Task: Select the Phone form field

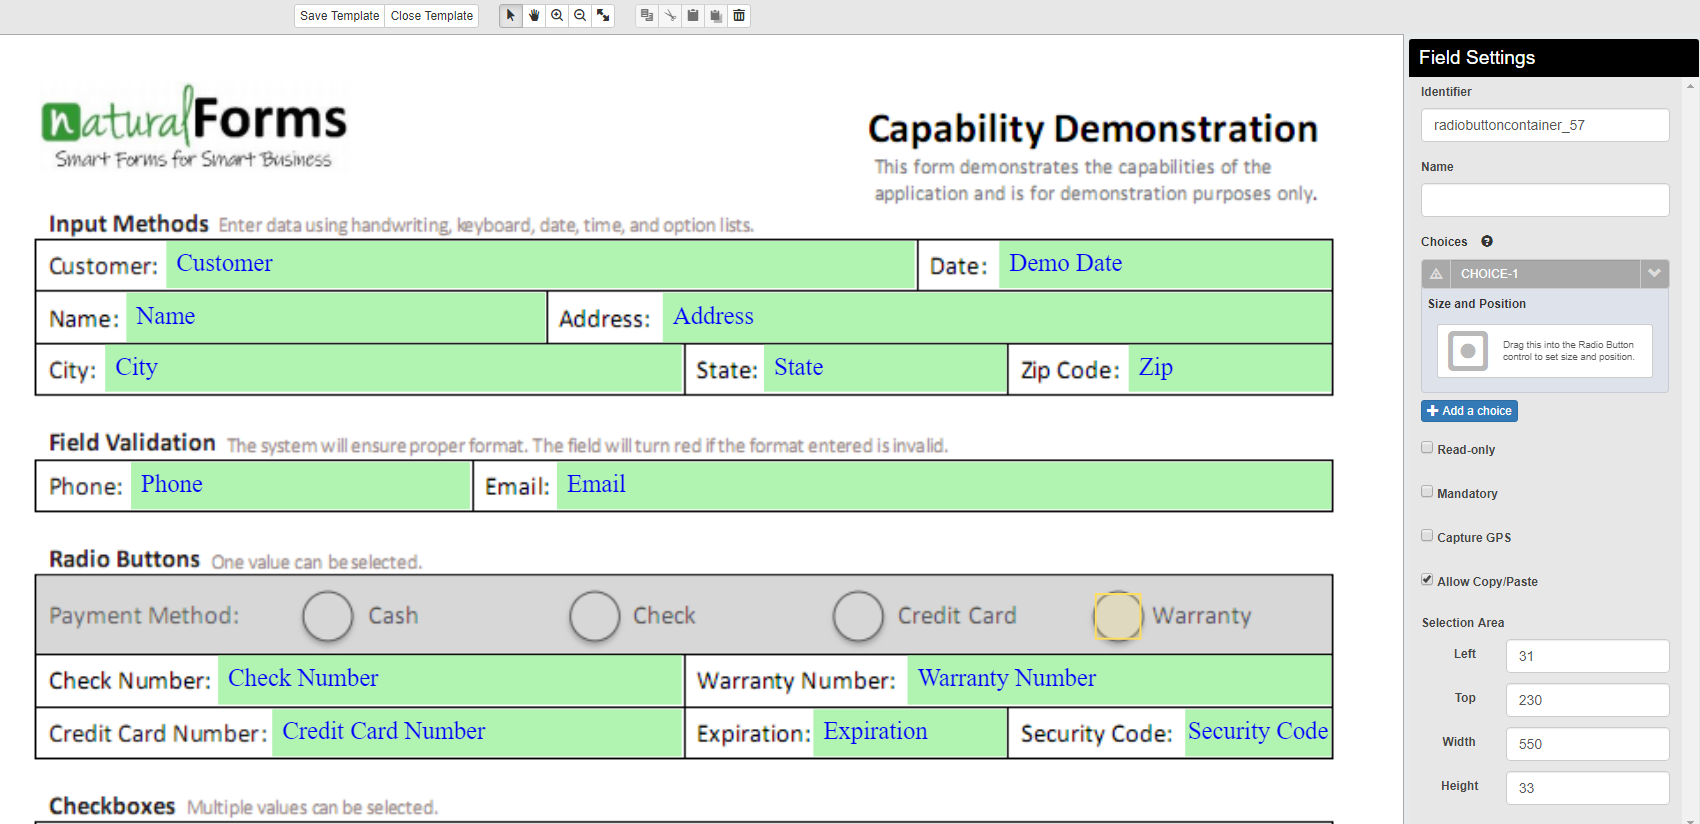Action: pyautogui.click(x=301, y=486)
